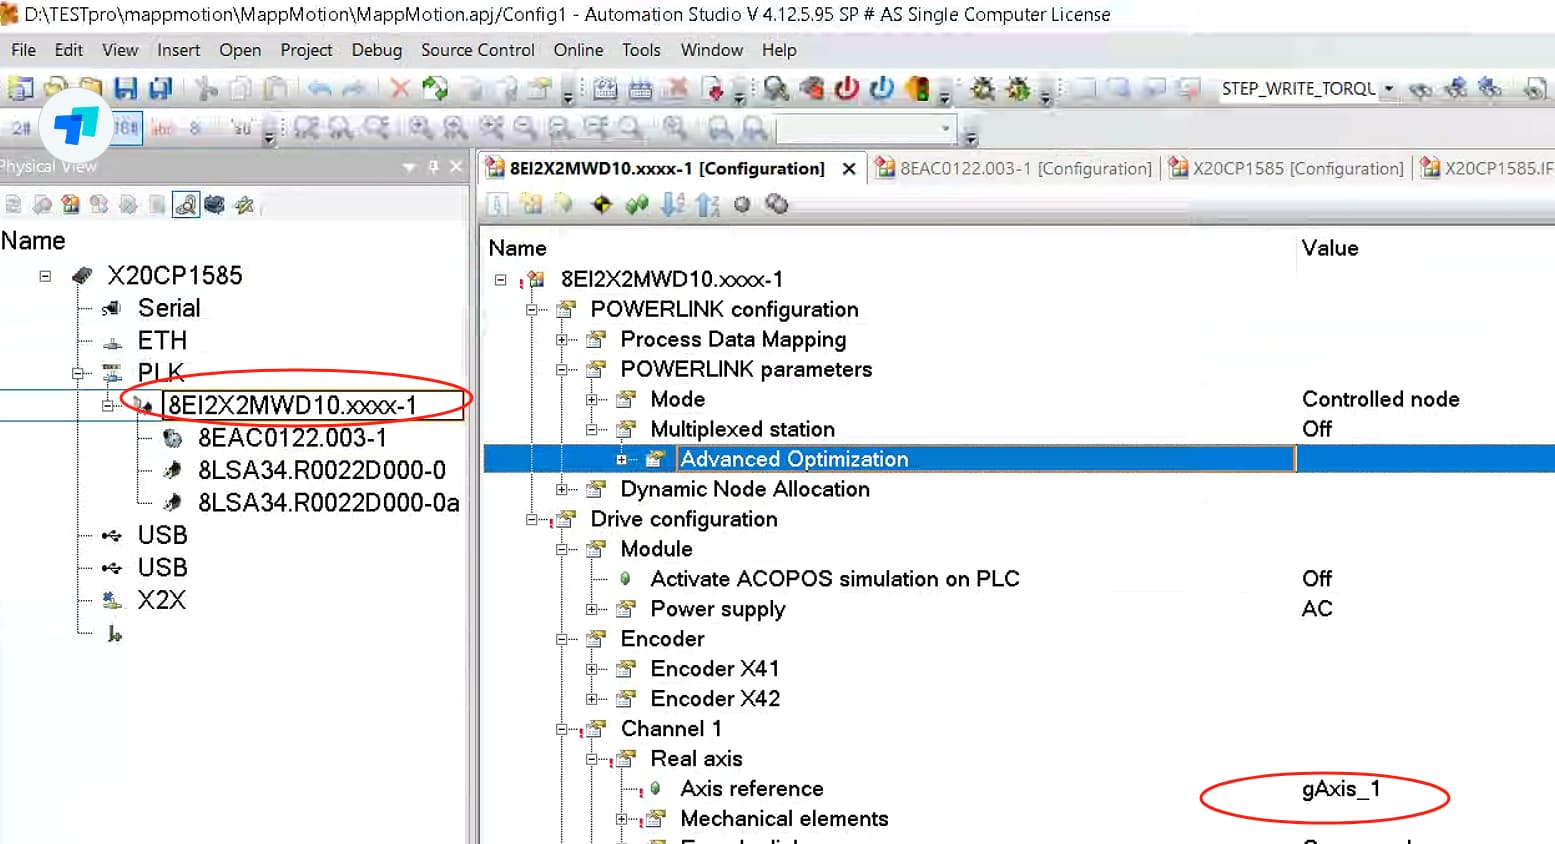Expand the Advanced Optimization node
Screen dimensions: 1555x844
click(x=621, y=460)
